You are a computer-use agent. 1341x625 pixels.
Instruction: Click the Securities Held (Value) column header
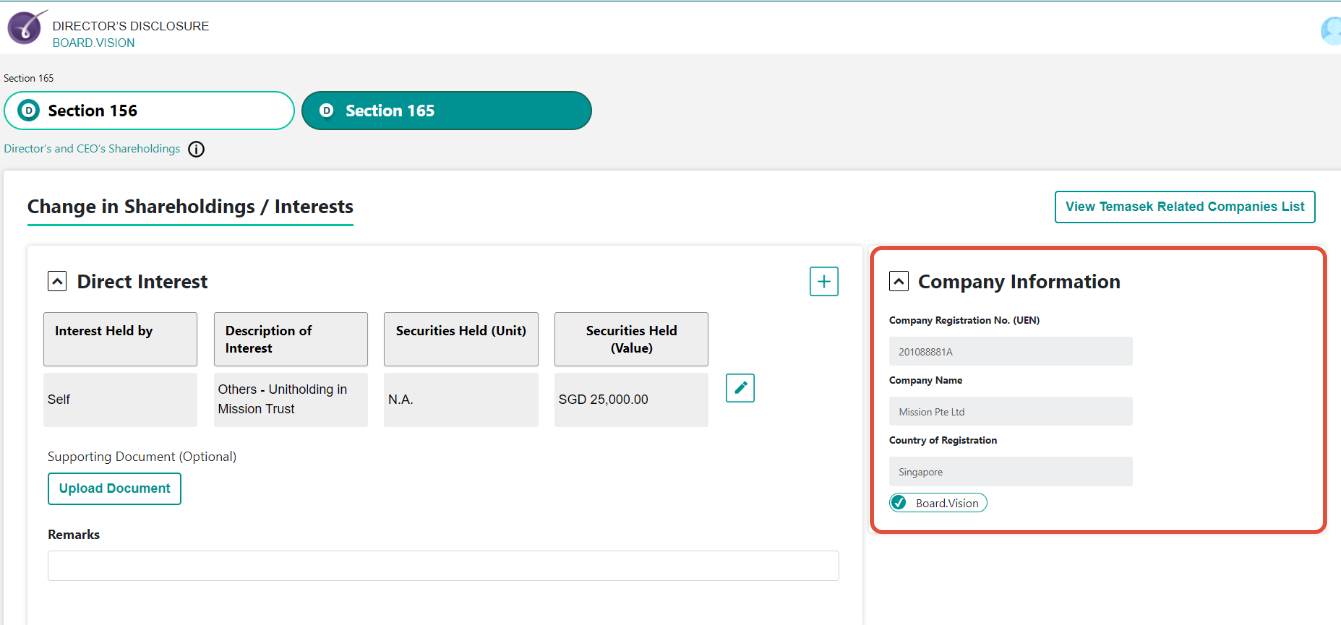coord(632,339)
